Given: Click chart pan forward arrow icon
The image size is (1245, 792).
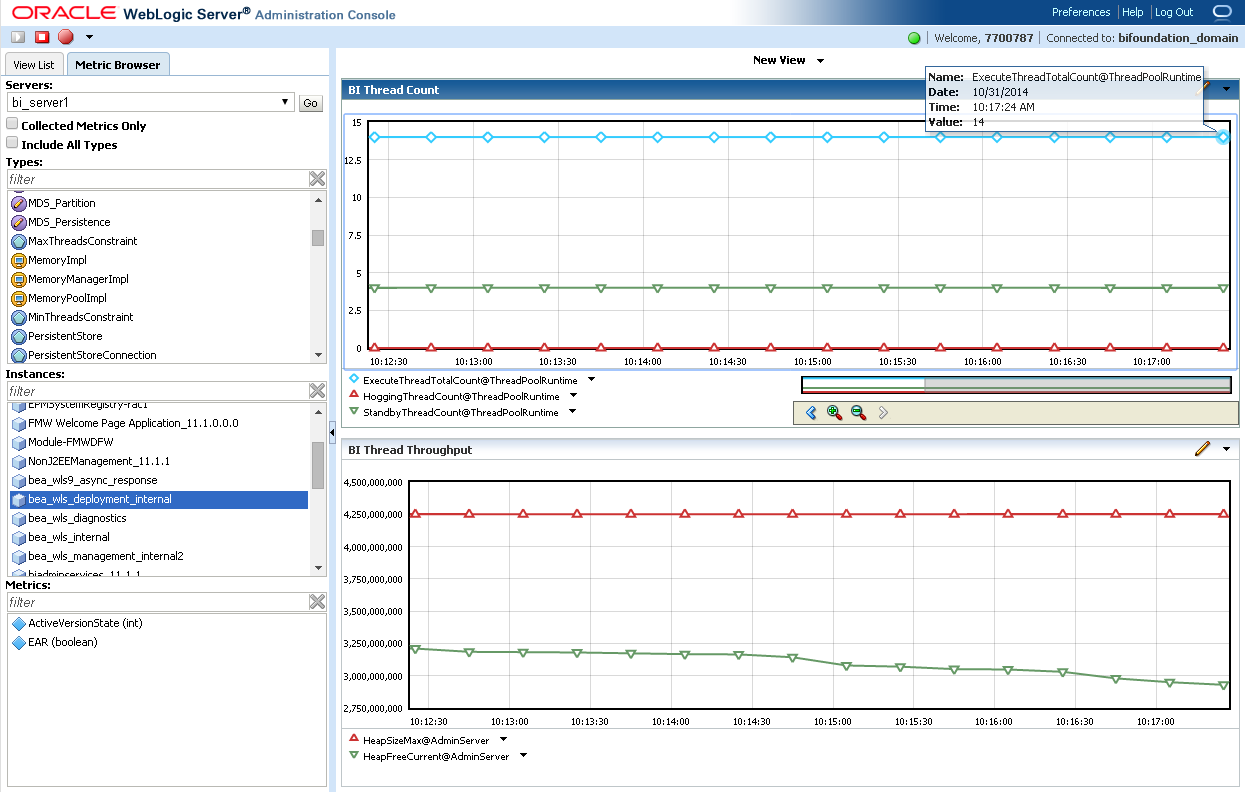Looking at the screenshot, I should click(x=883, y=412).
